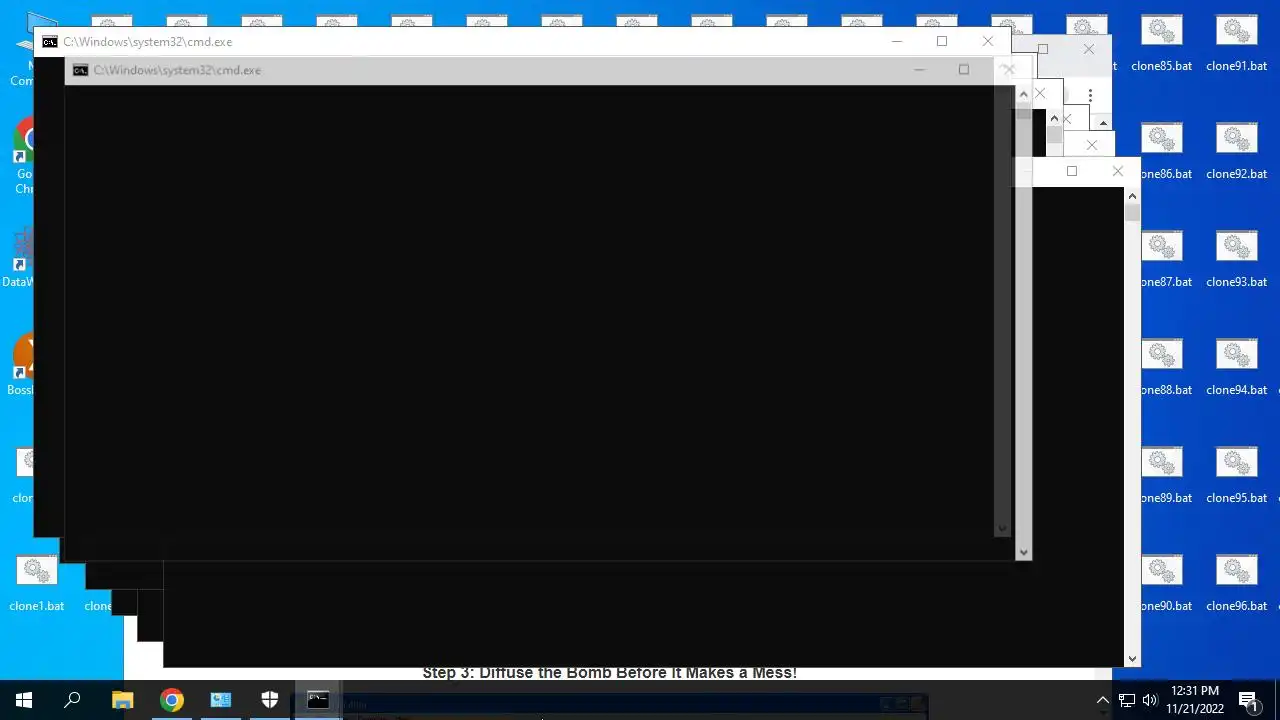Close the front cmd.exe window
1280x720 pixels.
pos(988,41)
